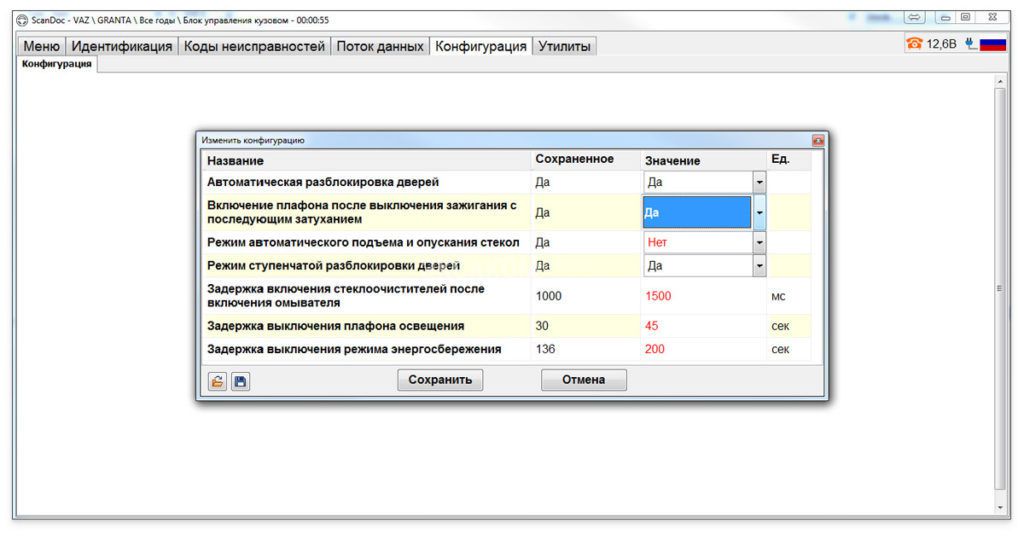The height and width of the screenshot is (540, 1024).
Task: Switch to the Поток данных tab
Action: point(380,46)
